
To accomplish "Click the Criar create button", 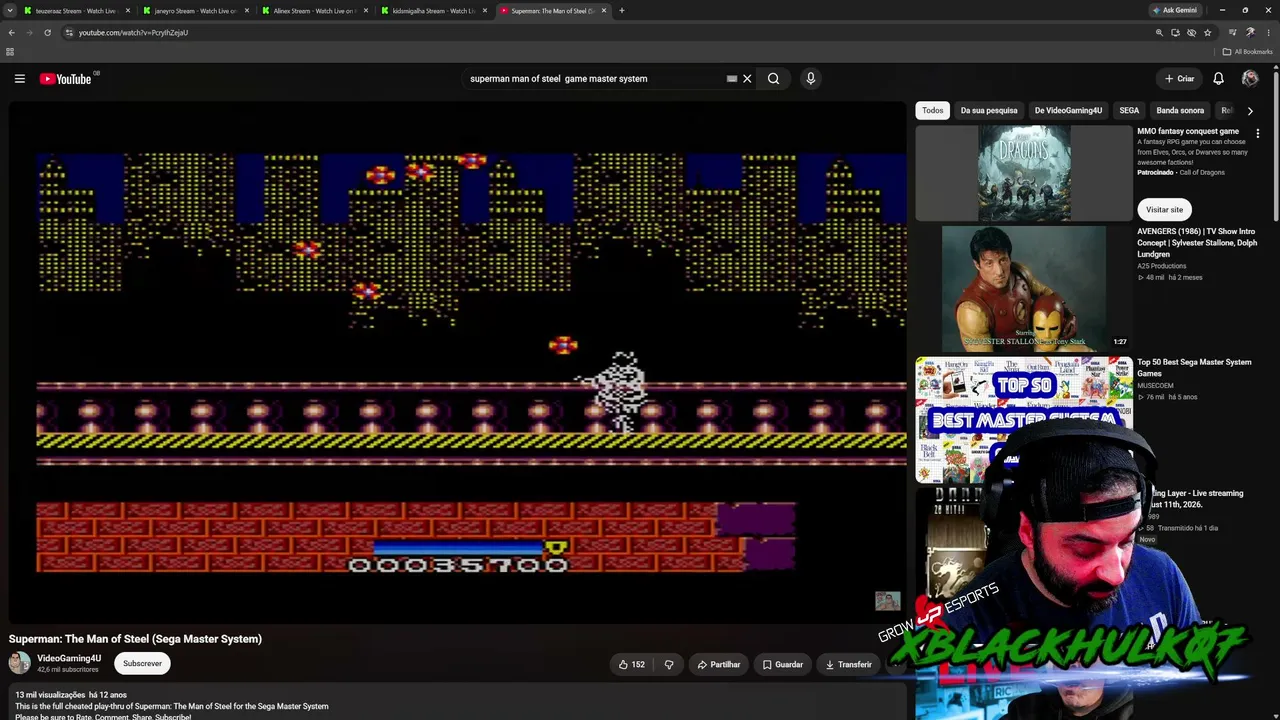I will pyautogui.click(x=1179, y=79).
